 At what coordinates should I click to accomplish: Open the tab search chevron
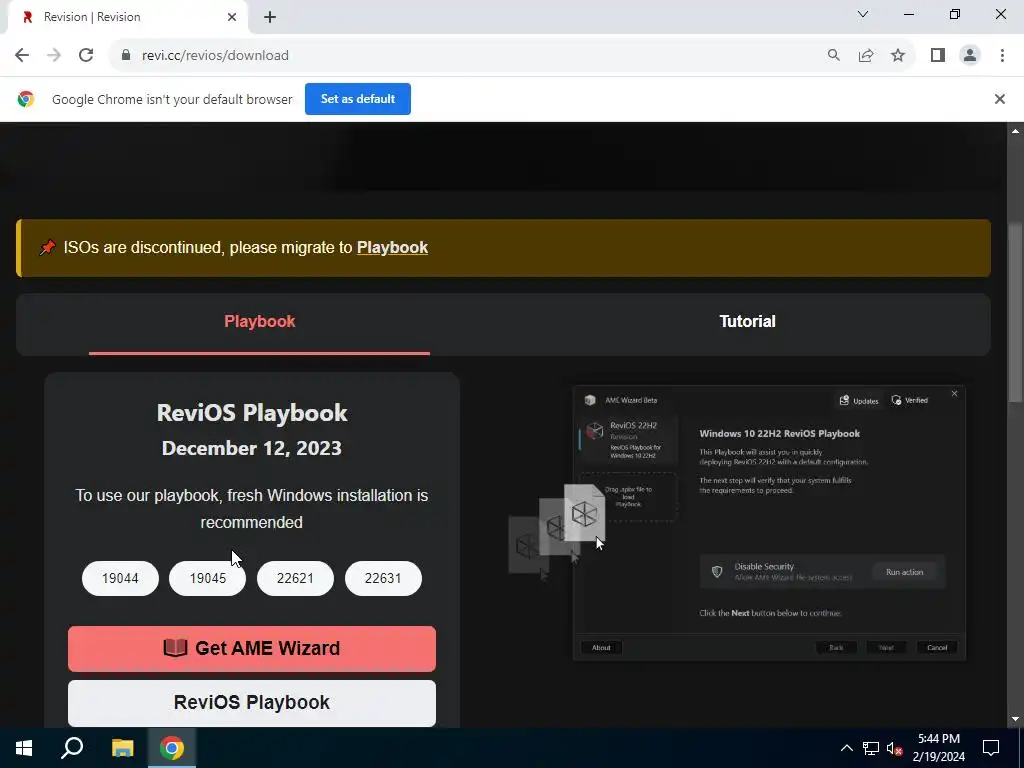click(x=863, y=14)
